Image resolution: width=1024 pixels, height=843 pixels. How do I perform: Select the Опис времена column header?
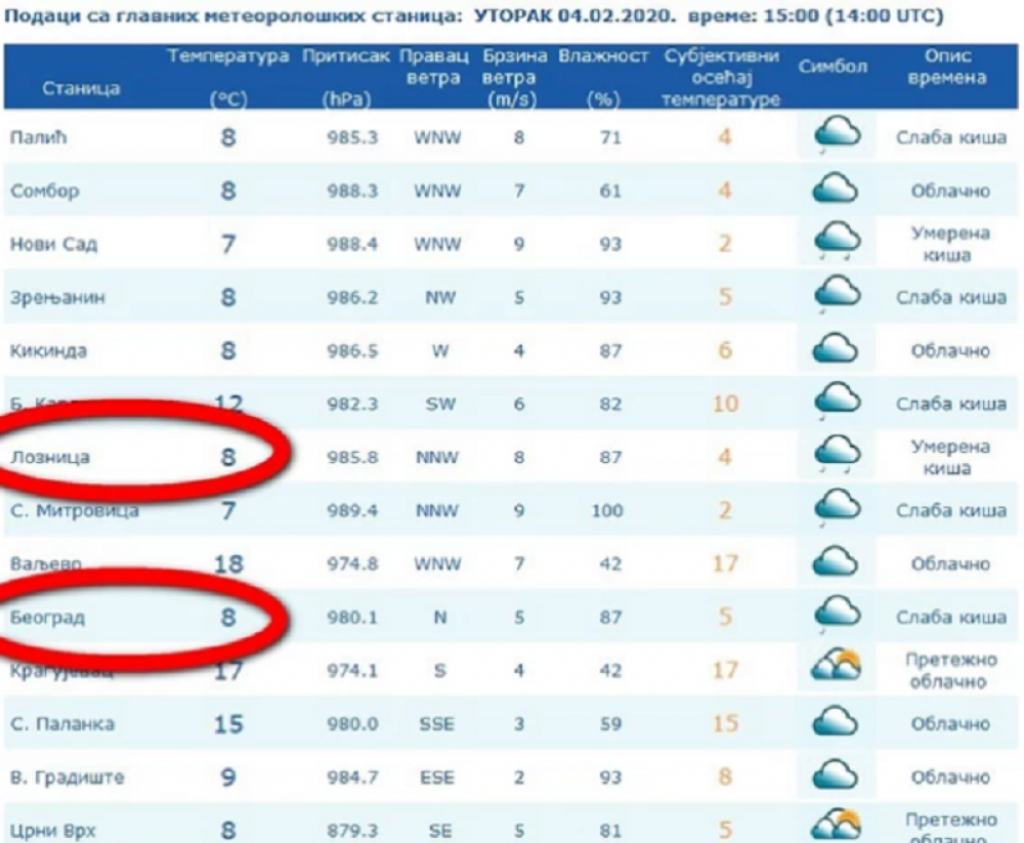(x=947, y=67)
